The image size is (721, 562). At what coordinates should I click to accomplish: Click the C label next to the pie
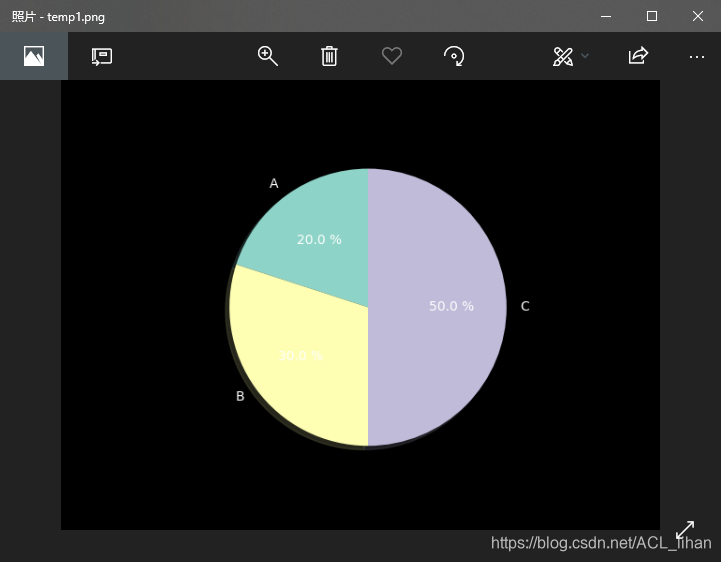click(x=525, y=306)
